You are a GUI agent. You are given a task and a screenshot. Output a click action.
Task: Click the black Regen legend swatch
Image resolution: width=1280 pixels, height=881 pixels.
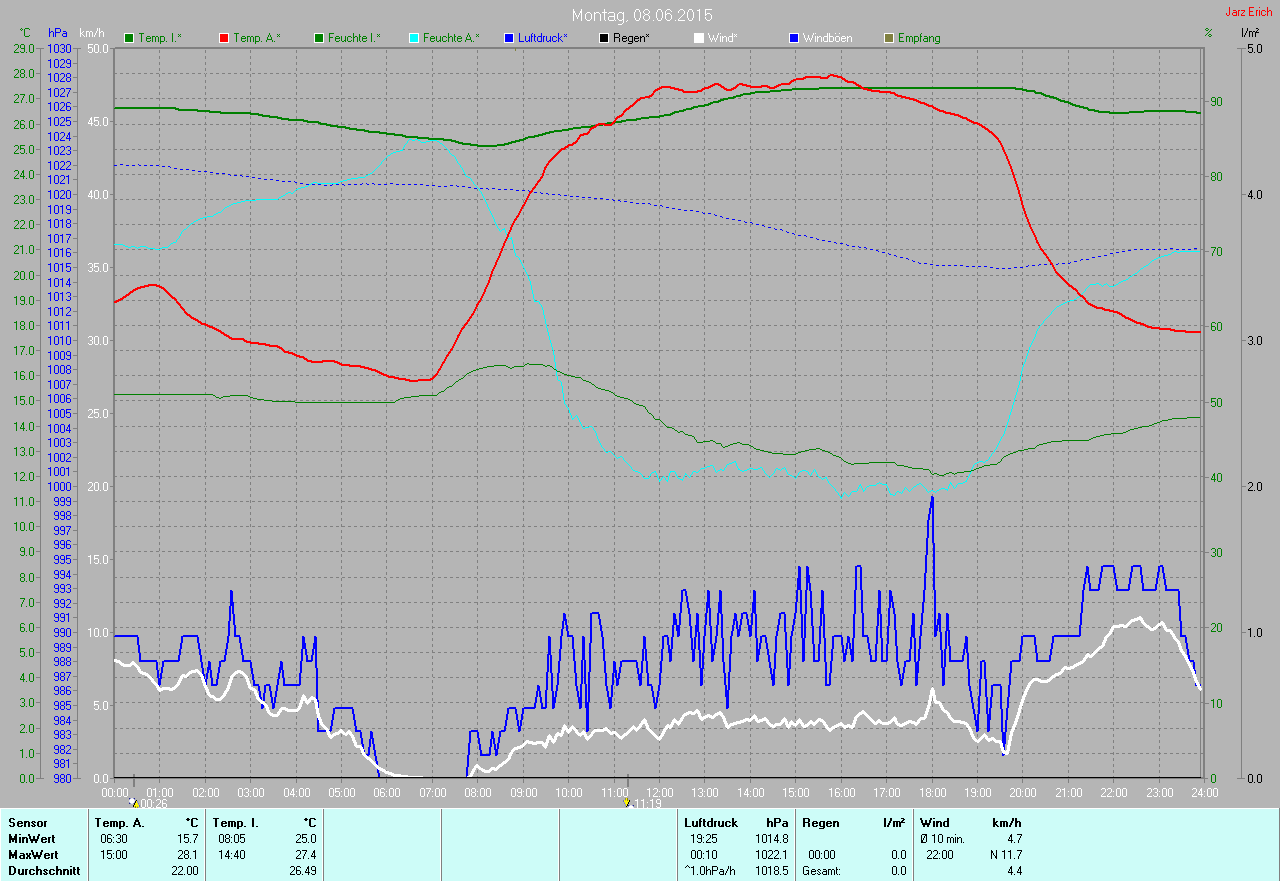(604, 38)
